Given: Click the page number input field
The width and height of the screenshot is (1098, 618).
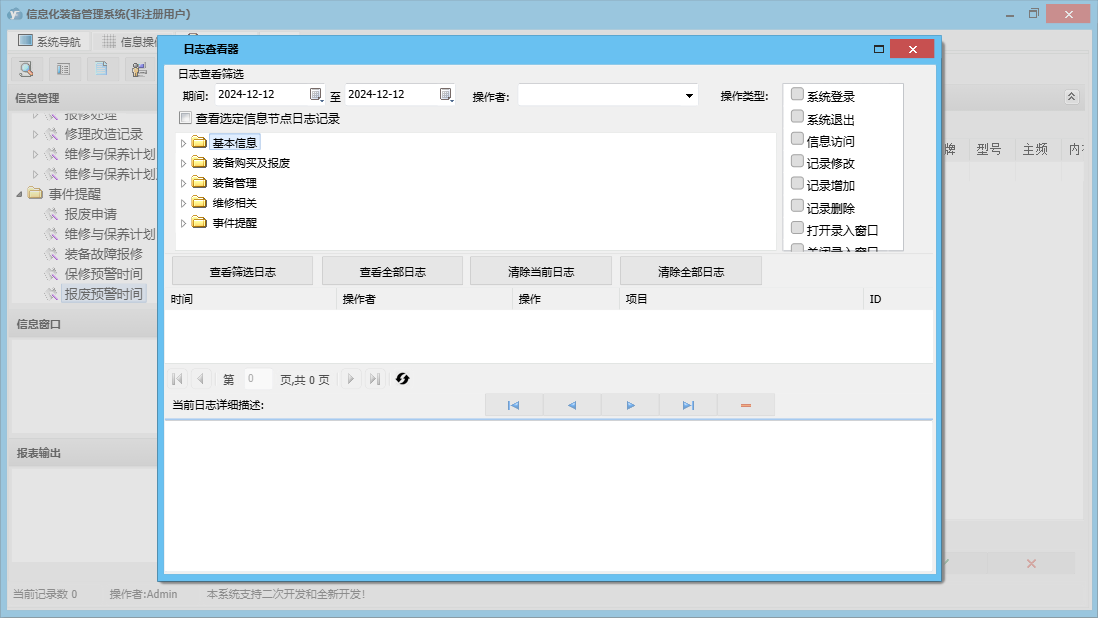Looking at the screenshot, I should tap(257, 379).
